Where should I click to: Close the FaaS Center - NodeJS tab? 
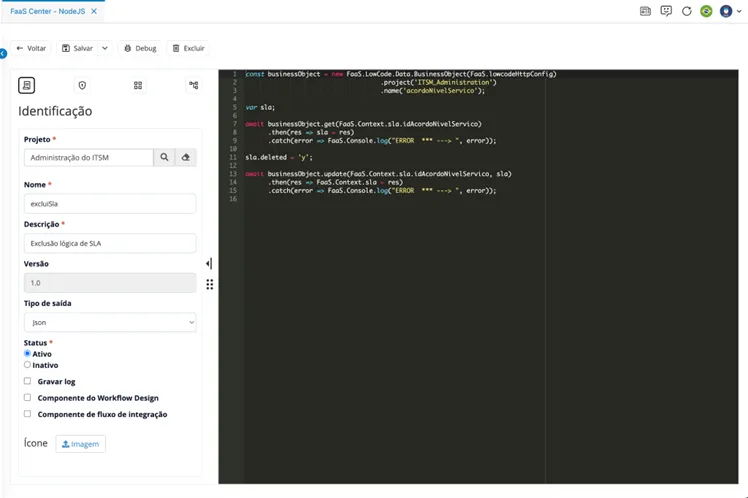coord(94,11)
